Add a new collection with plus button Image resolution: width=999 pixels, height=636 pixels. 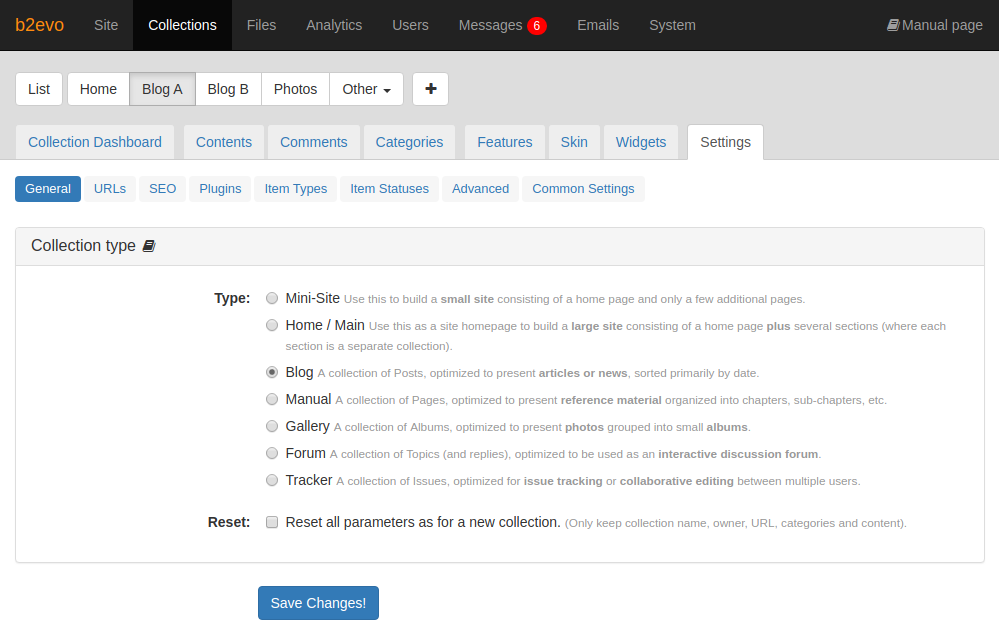pos(431,89)
